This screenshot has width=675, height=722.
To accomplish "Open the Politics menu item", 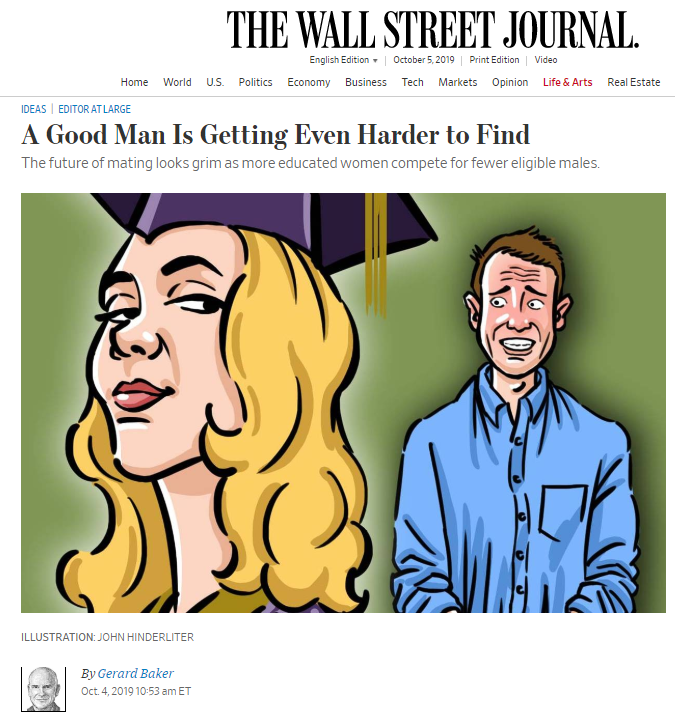I will click(256, 82).
